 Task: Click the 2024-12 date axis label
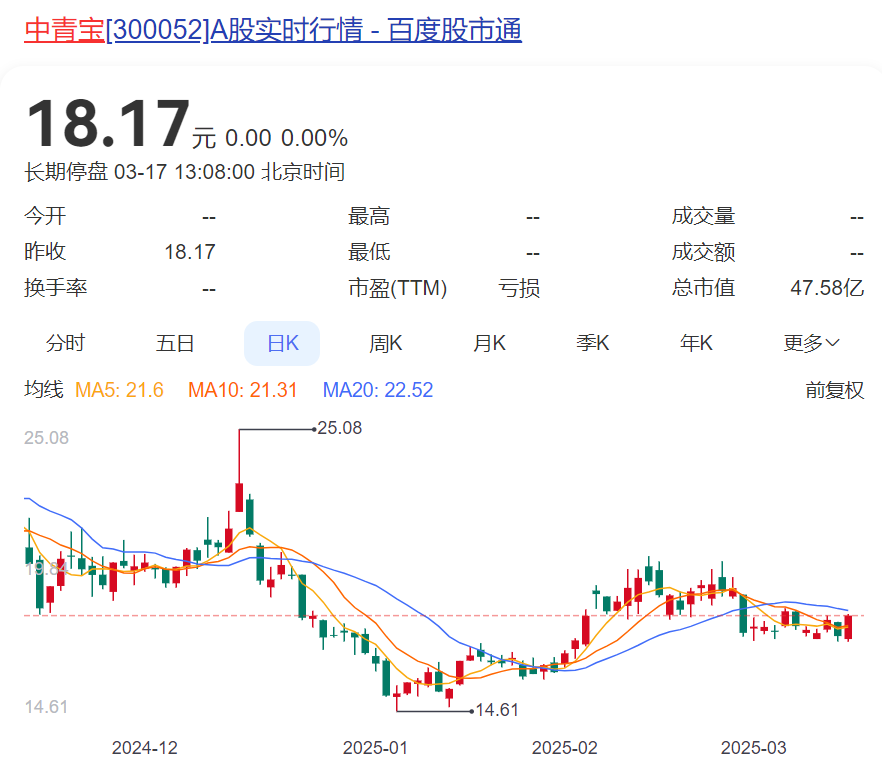coord(145,748)
